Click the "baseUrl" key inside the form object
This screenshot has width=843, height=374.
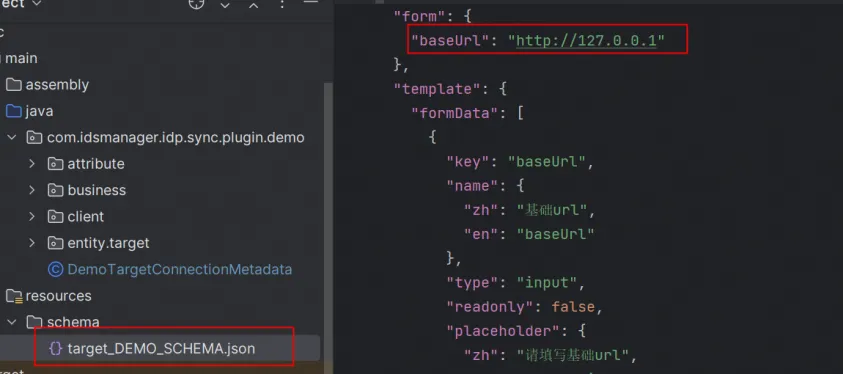point(451,40)
